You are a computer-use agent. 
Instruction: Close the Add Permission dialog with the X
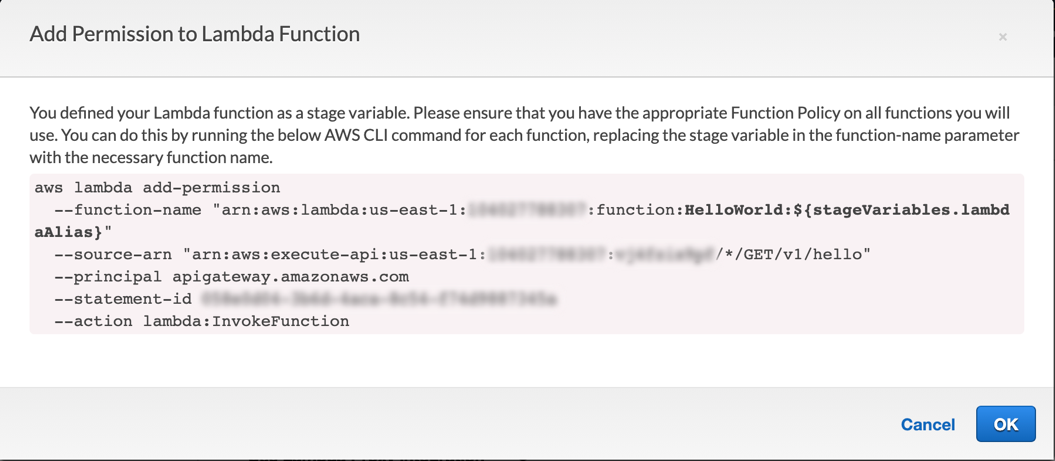pos(1002,37)
